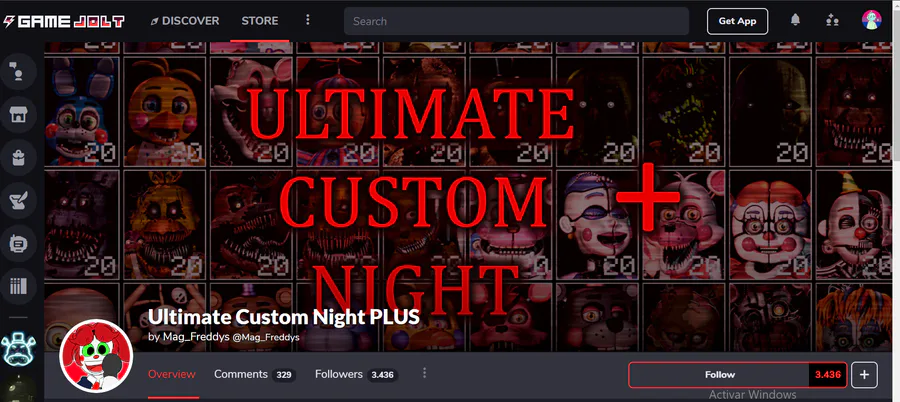The width and height of the screenshot is (900, 402).
Task: Open the notifications bell
Action: click(x=795, y=20)
